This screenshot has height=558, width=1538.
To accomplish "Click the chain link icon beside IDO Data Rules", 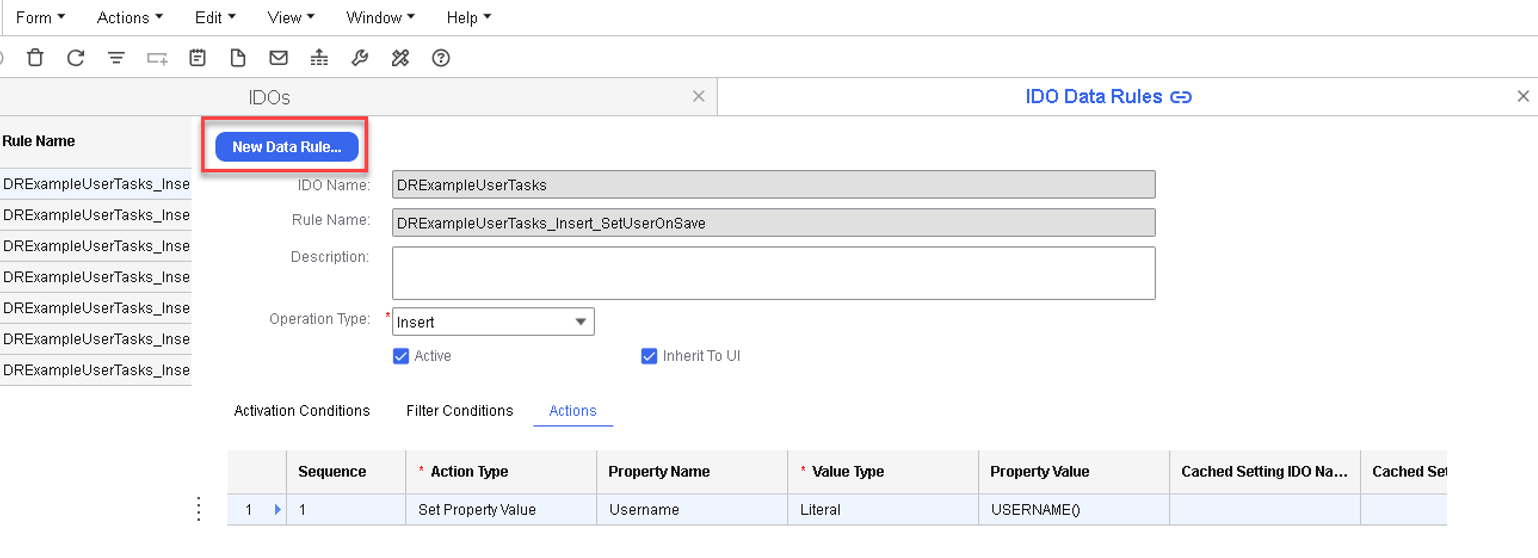I will (x=1181, y=97).
